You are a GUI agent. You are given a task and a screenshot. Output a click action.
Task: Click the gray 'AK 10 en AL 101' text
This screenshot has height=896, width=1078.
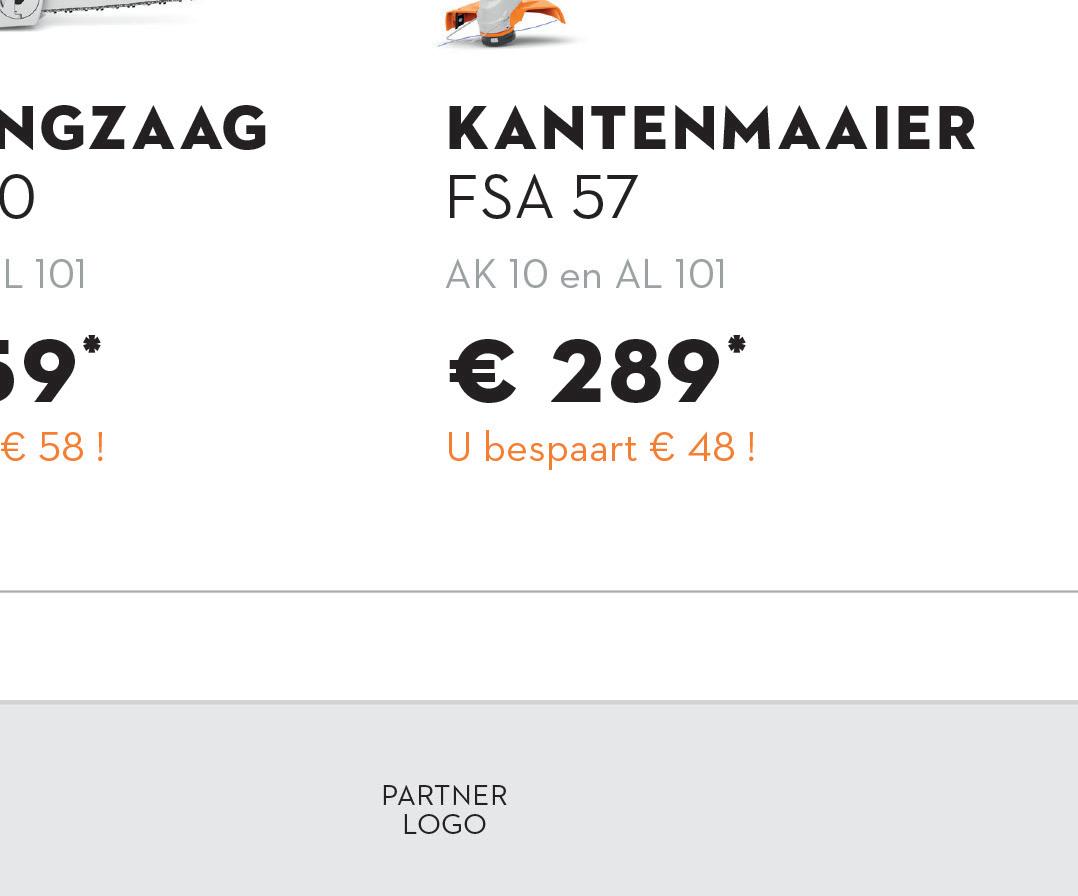tap(585, 275)
